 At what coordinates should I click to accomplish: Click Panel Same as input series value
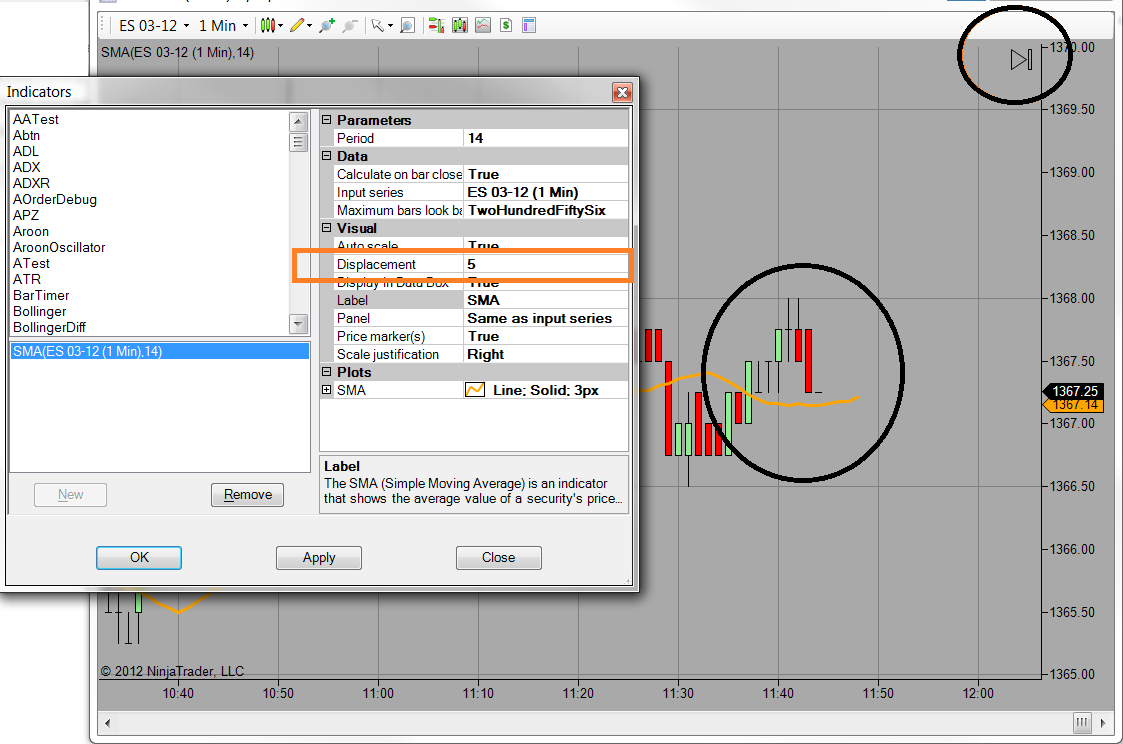coord(546,318)
